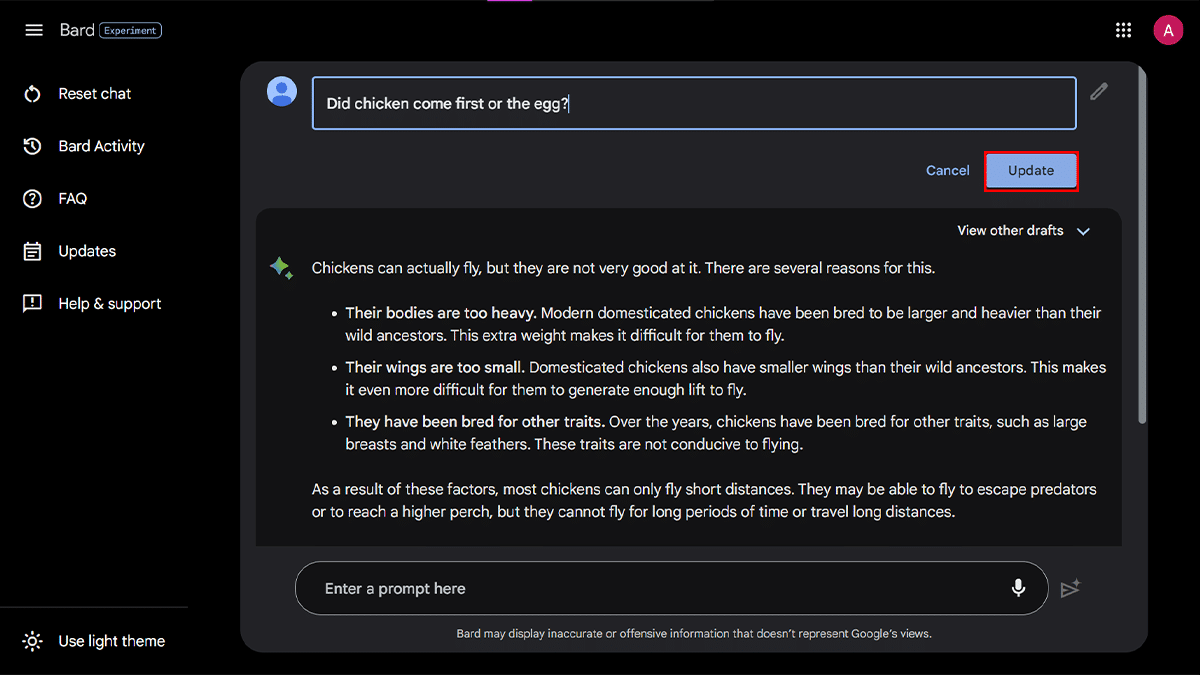Cancel editing the prompt
Screen dimensions: 1200x675
point(947,171)
